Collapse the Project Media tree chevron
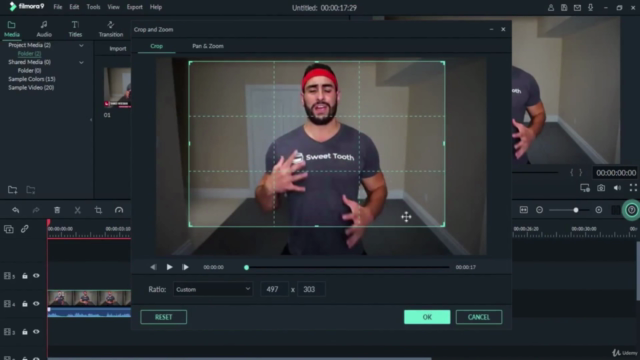Viewport: 640px width, 360px height. [81, 45]
